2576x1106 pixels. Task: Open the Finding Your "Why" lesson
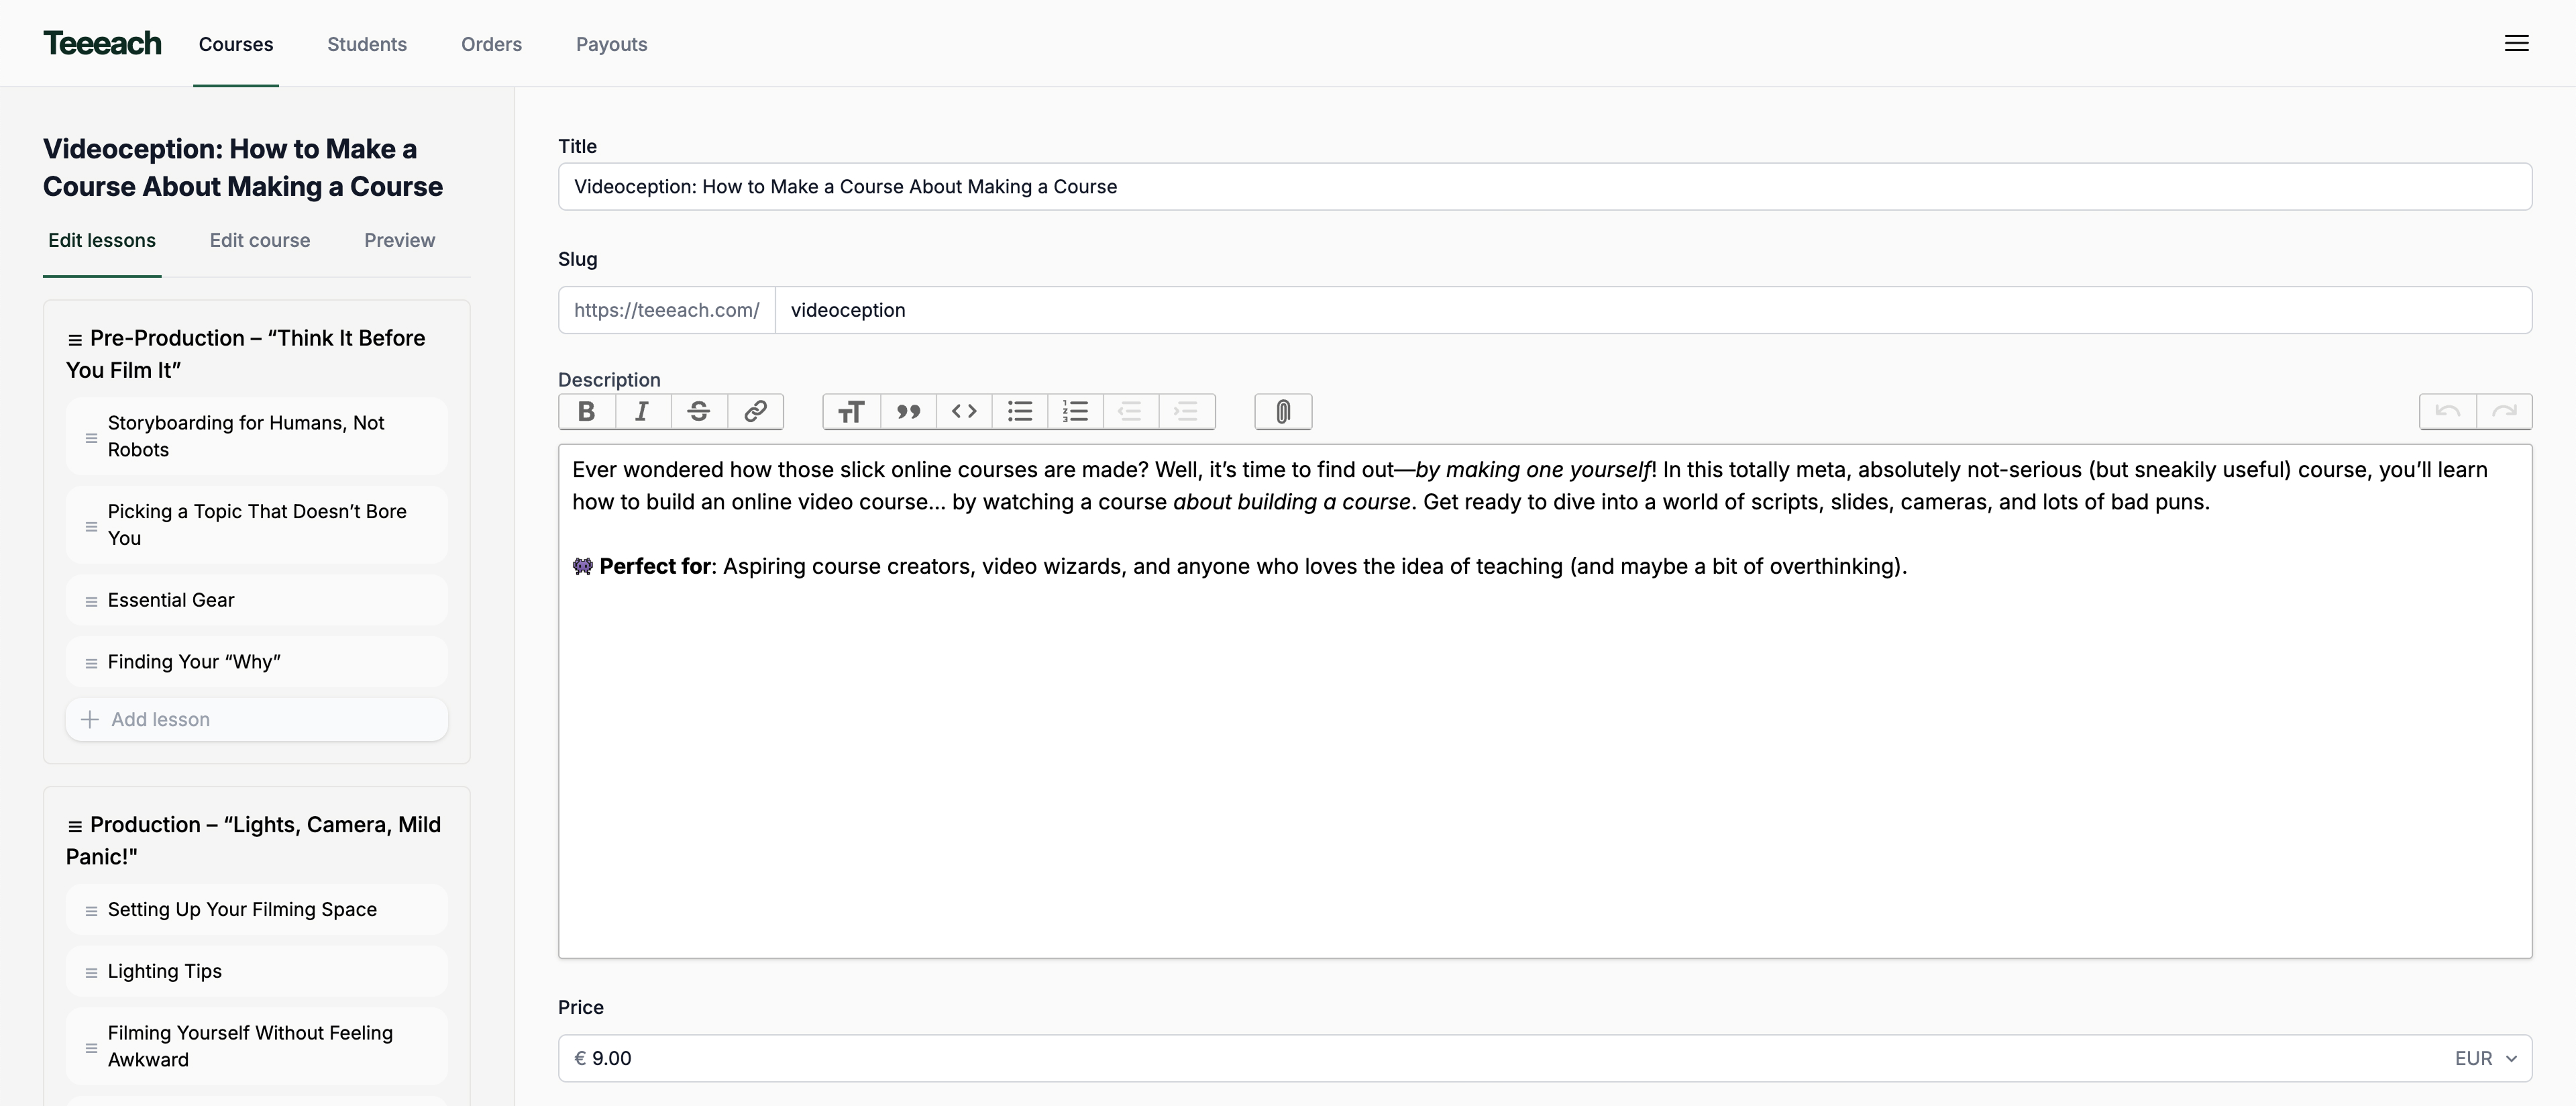tap(256, 662)
